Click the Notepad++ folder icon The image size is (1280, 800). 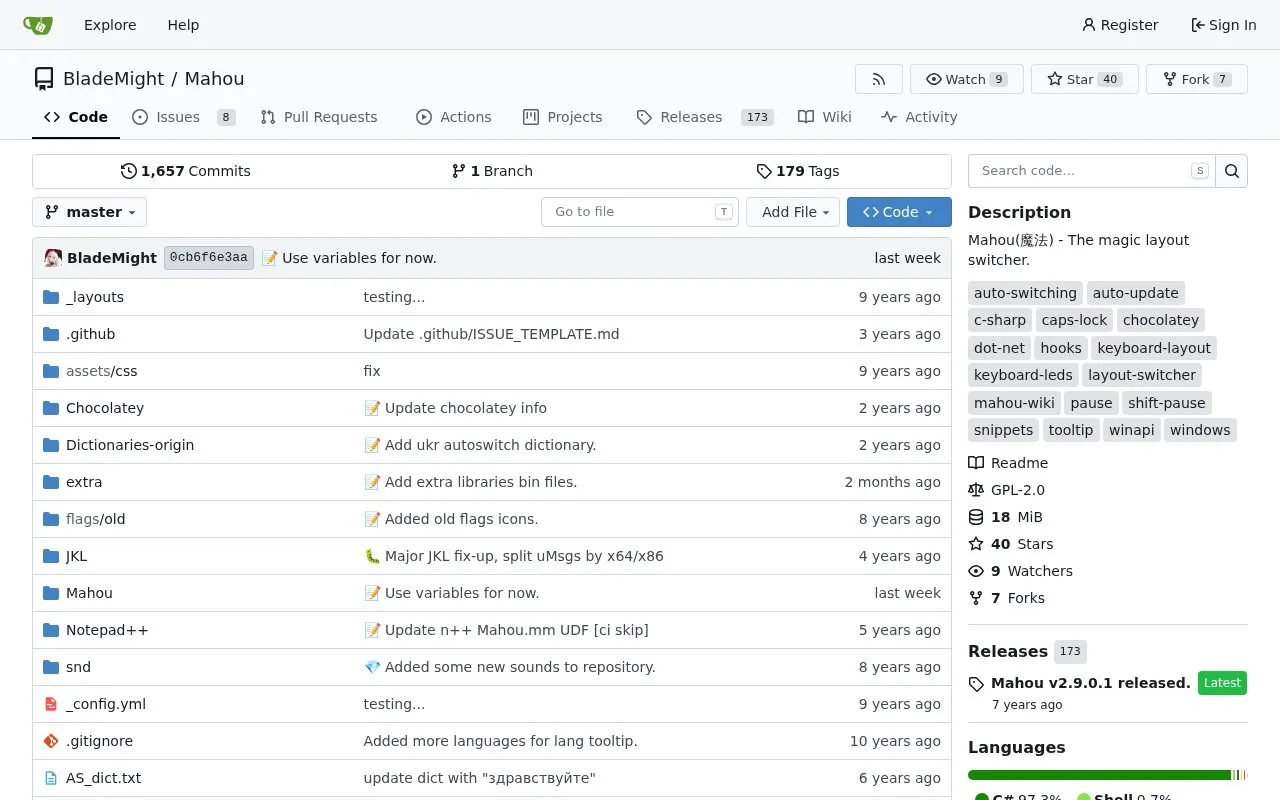point(51,630)
